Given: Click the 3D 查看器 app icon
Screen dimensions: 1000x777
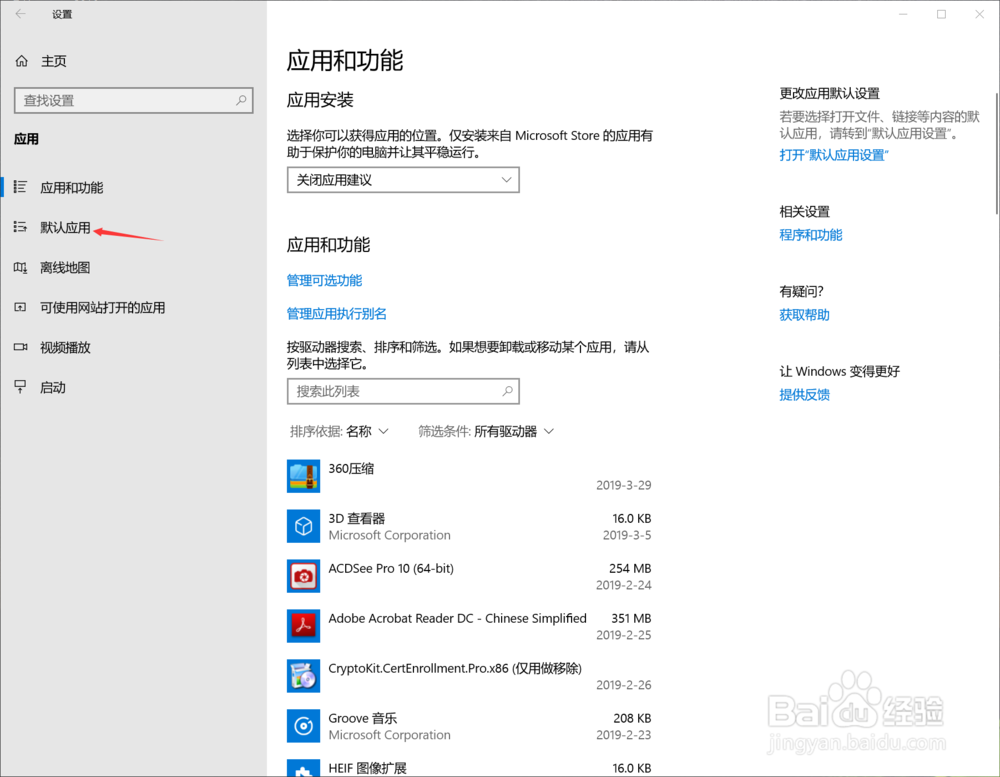Looking at the screenshot, I should (x=303, y=526).
